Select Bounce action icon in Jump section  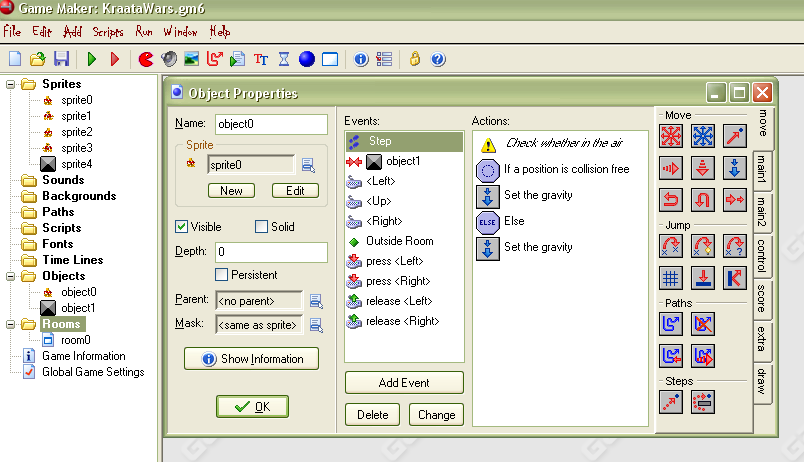pos(735,278)
